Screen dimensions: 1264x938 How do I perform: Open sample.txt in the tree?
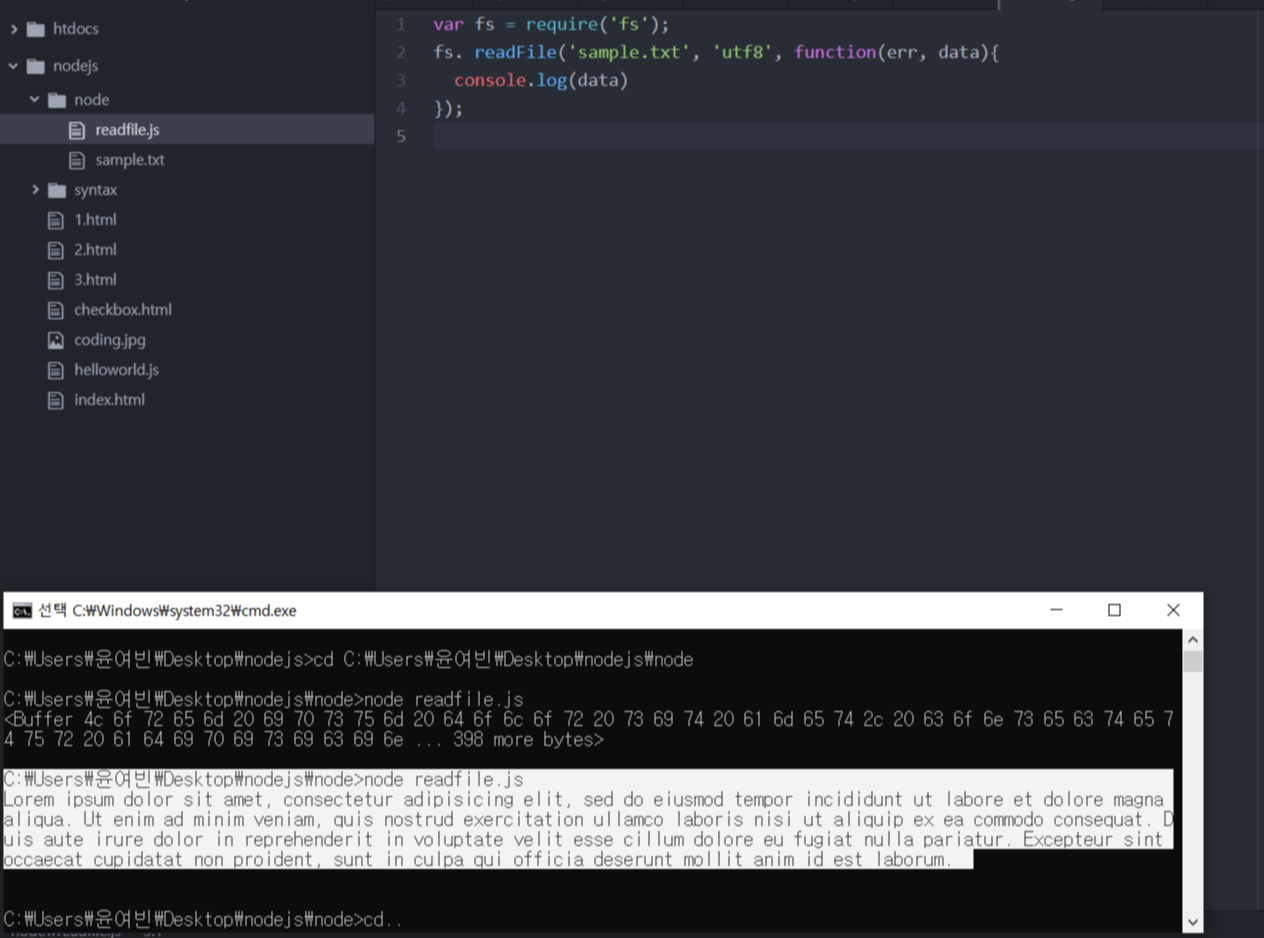point(130,160)
